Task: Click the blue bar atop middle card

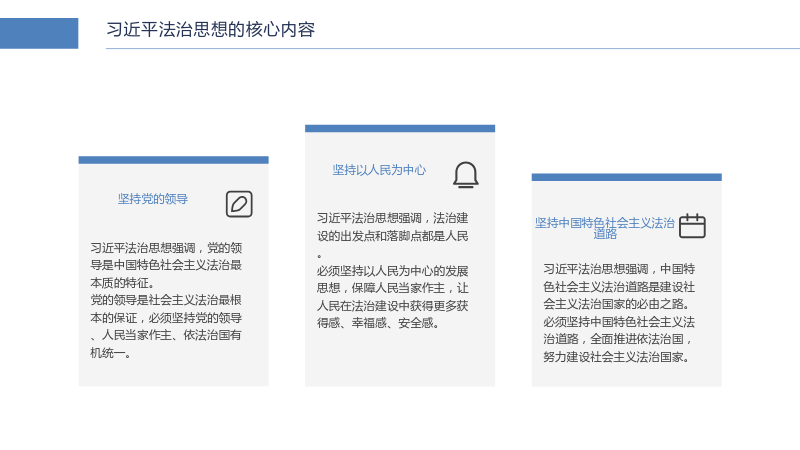Action: [400, 129]
